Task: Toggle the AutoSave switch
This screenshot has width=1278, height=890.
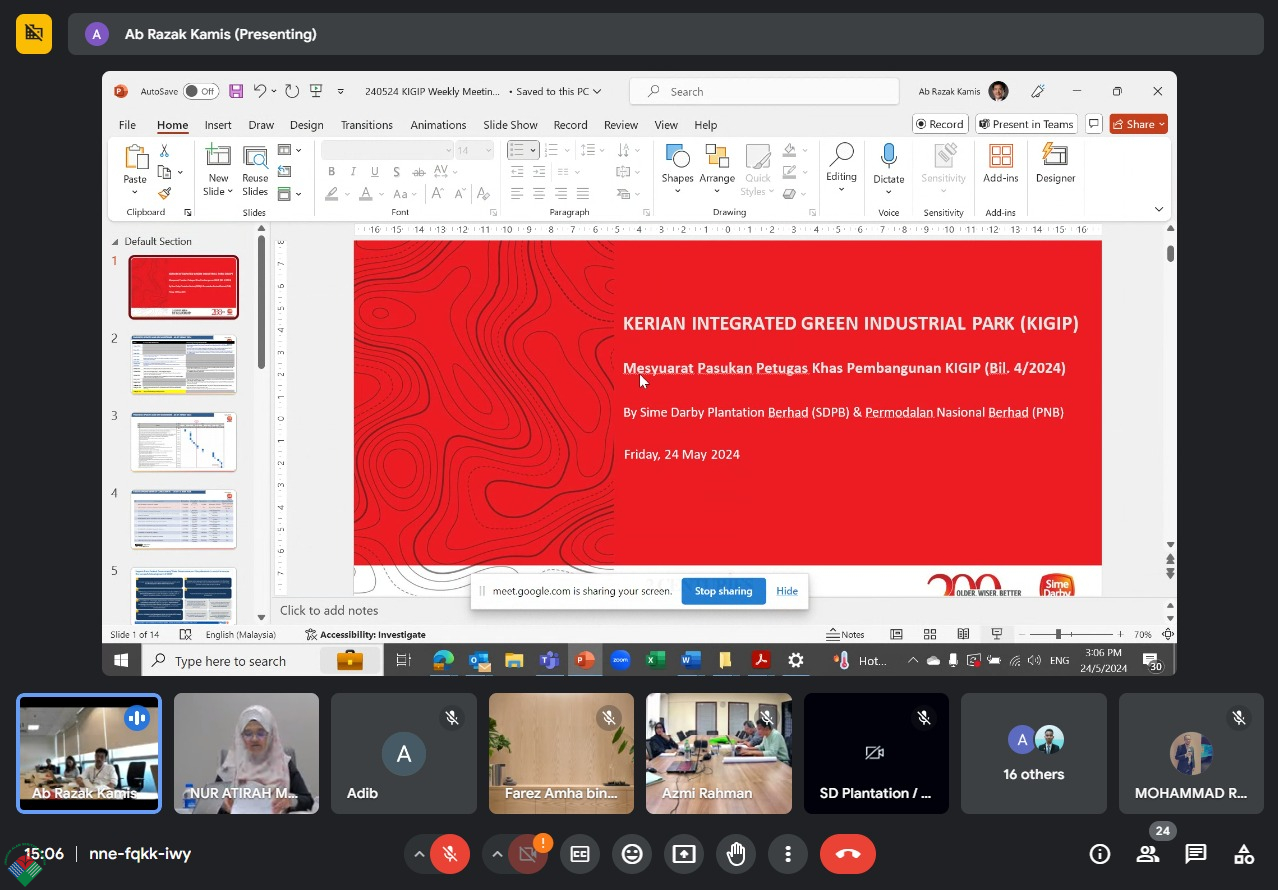Action: coord(201,91)
